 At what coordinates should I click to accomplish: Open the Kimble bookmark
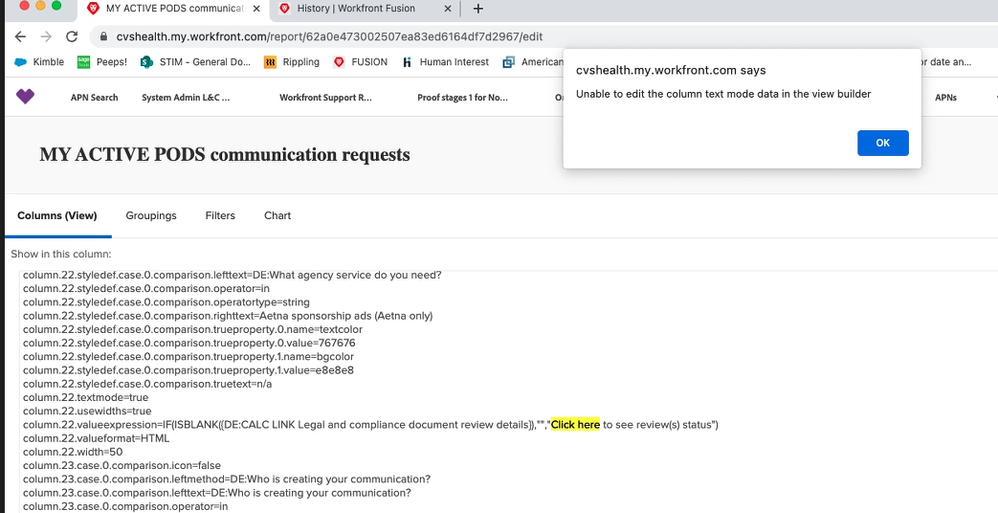(x=39, y=62)
